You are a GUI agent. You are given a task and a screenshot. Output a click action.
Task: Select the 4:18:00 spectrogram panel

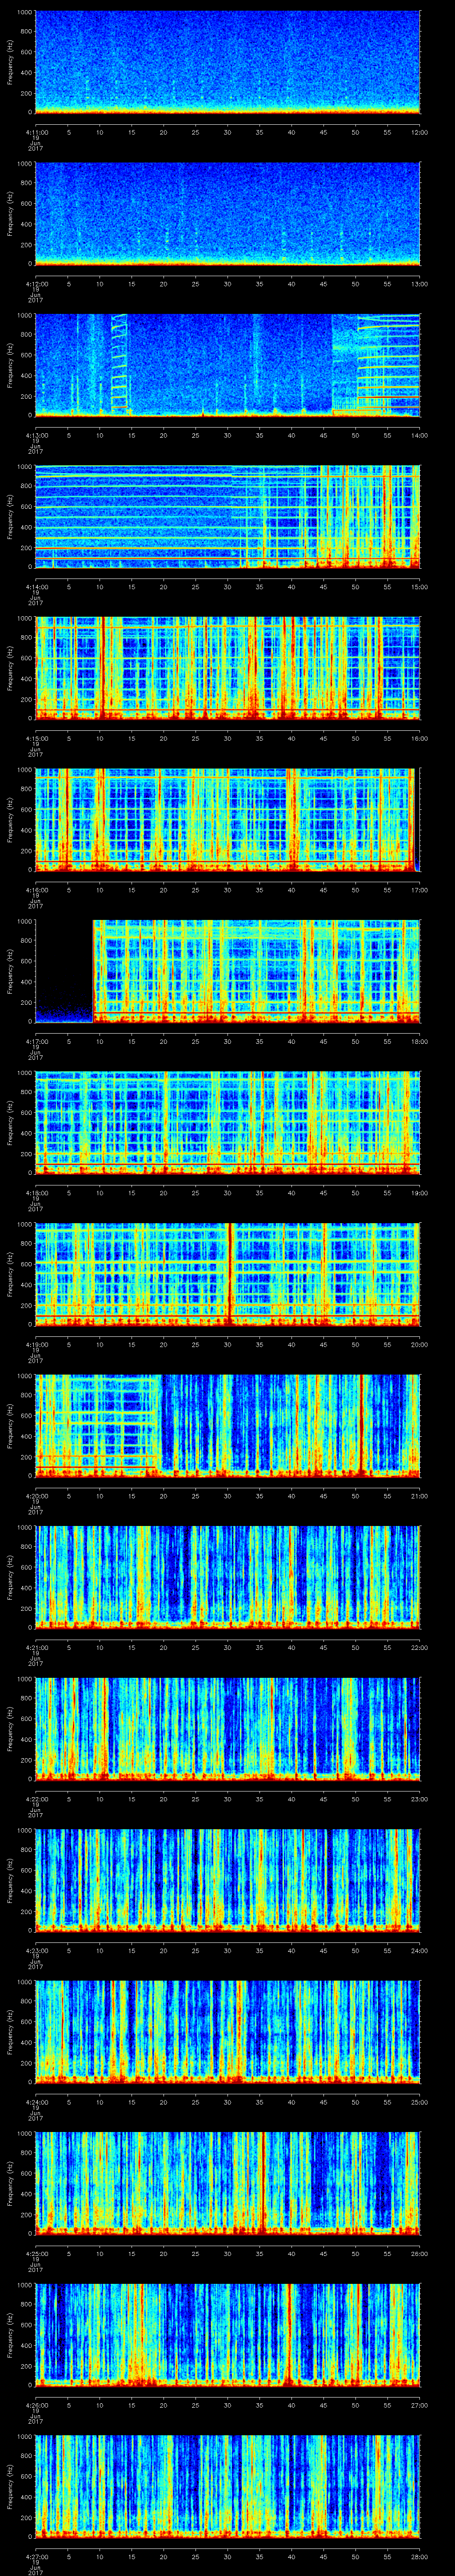coord(227,1121)
